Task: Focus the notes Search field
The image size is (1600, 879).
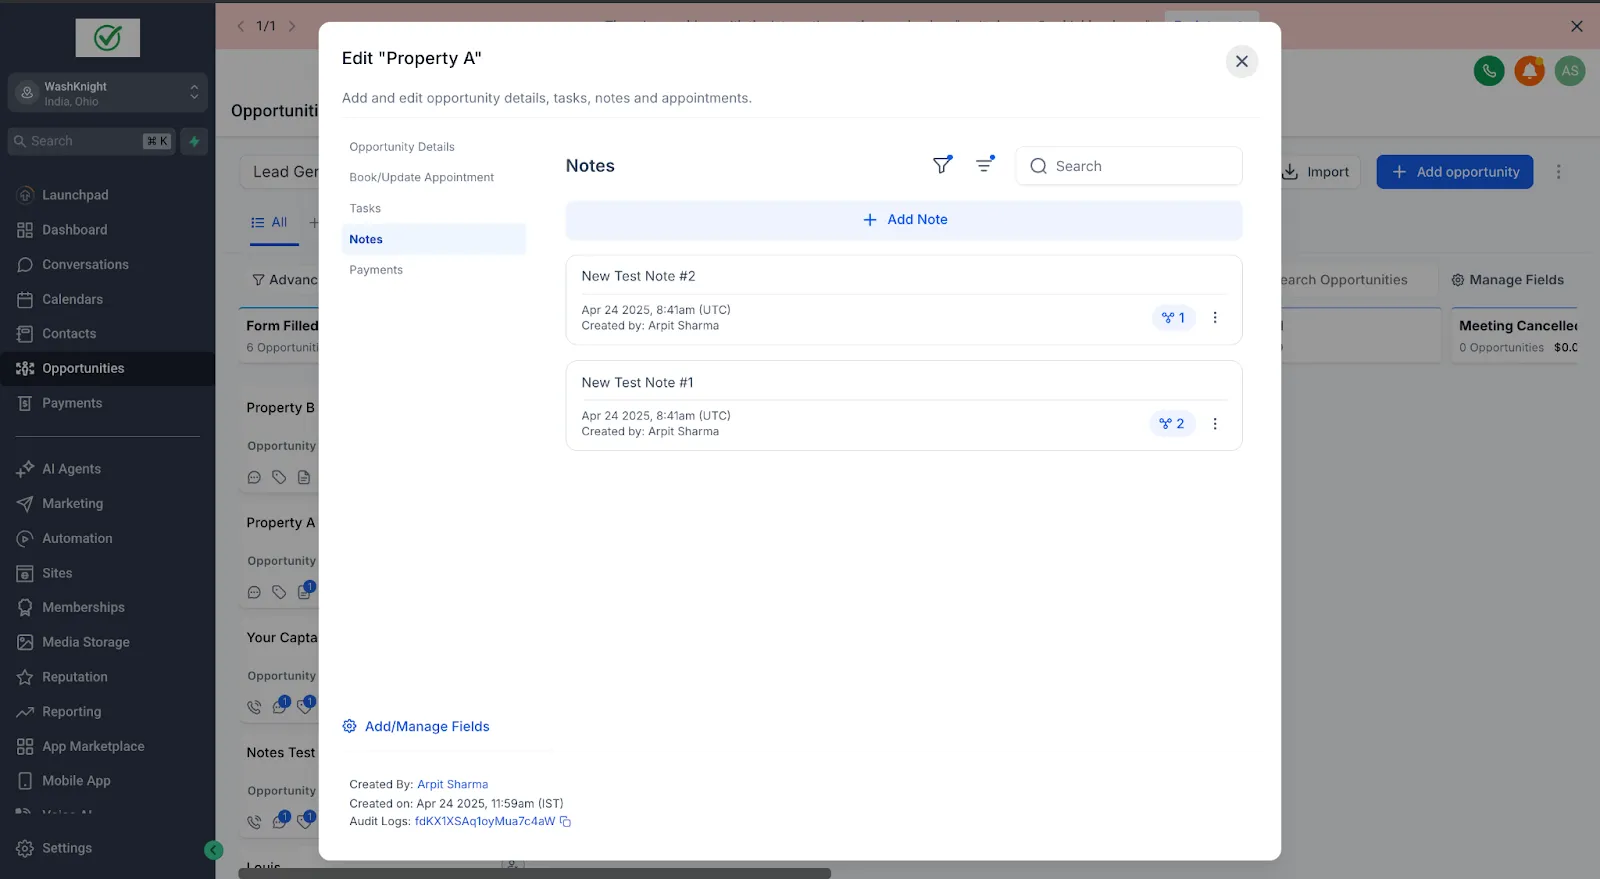Action: pos(1129,166)
